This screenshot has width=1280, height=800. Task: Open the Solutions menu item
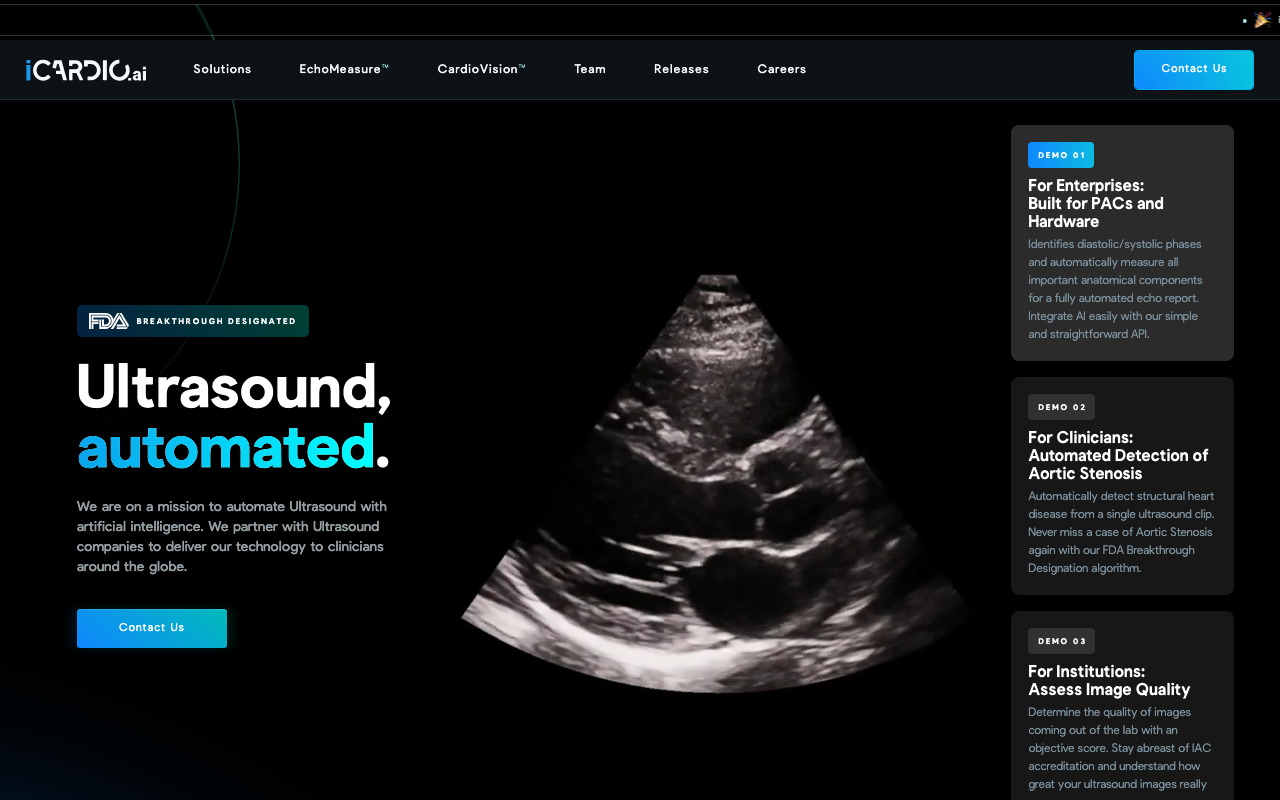222,69
